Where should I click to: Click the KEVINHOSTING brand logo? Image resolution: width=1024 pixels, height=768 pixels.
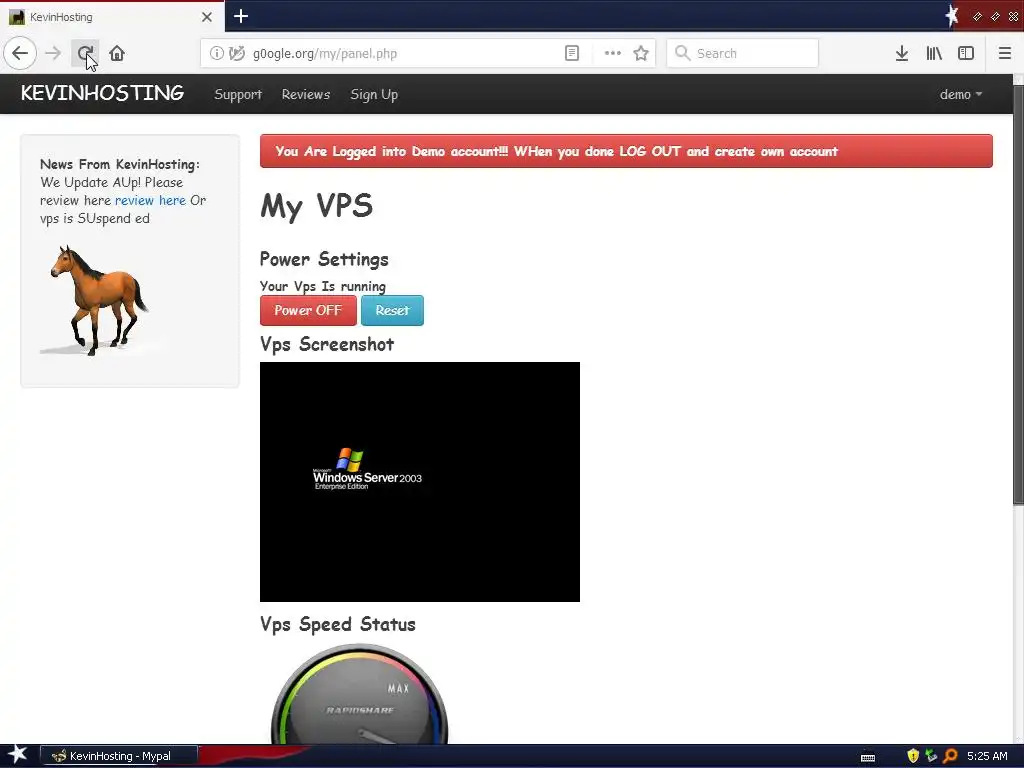click(102, 93)
